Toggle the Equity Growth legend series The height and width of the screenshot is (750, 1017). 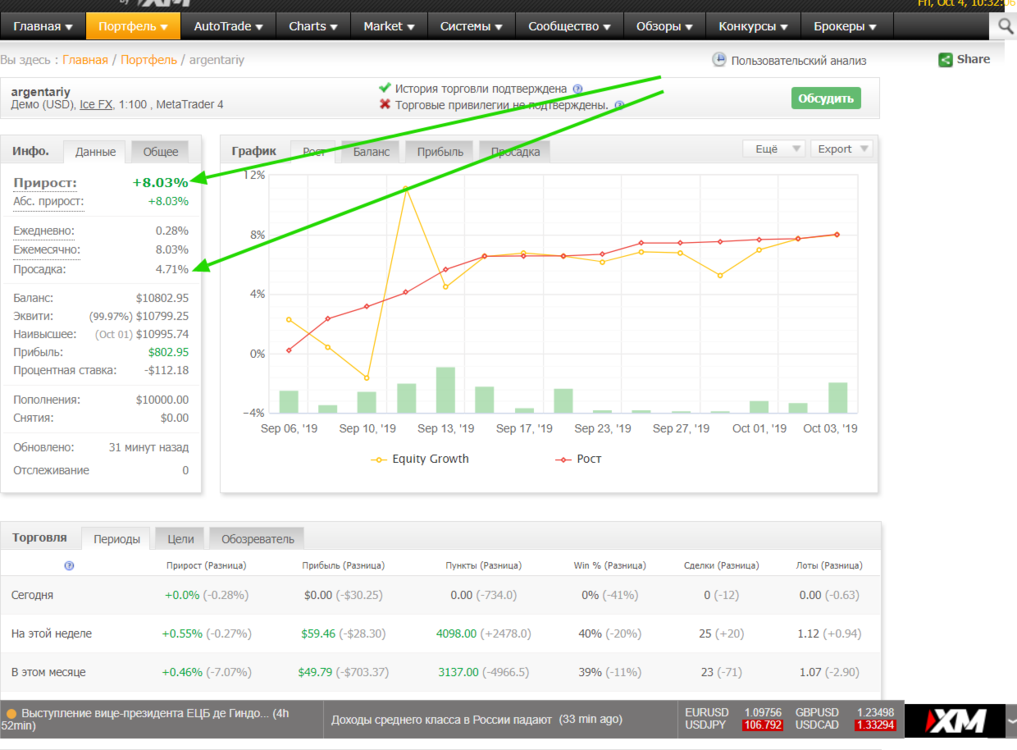tap(420, 459)
